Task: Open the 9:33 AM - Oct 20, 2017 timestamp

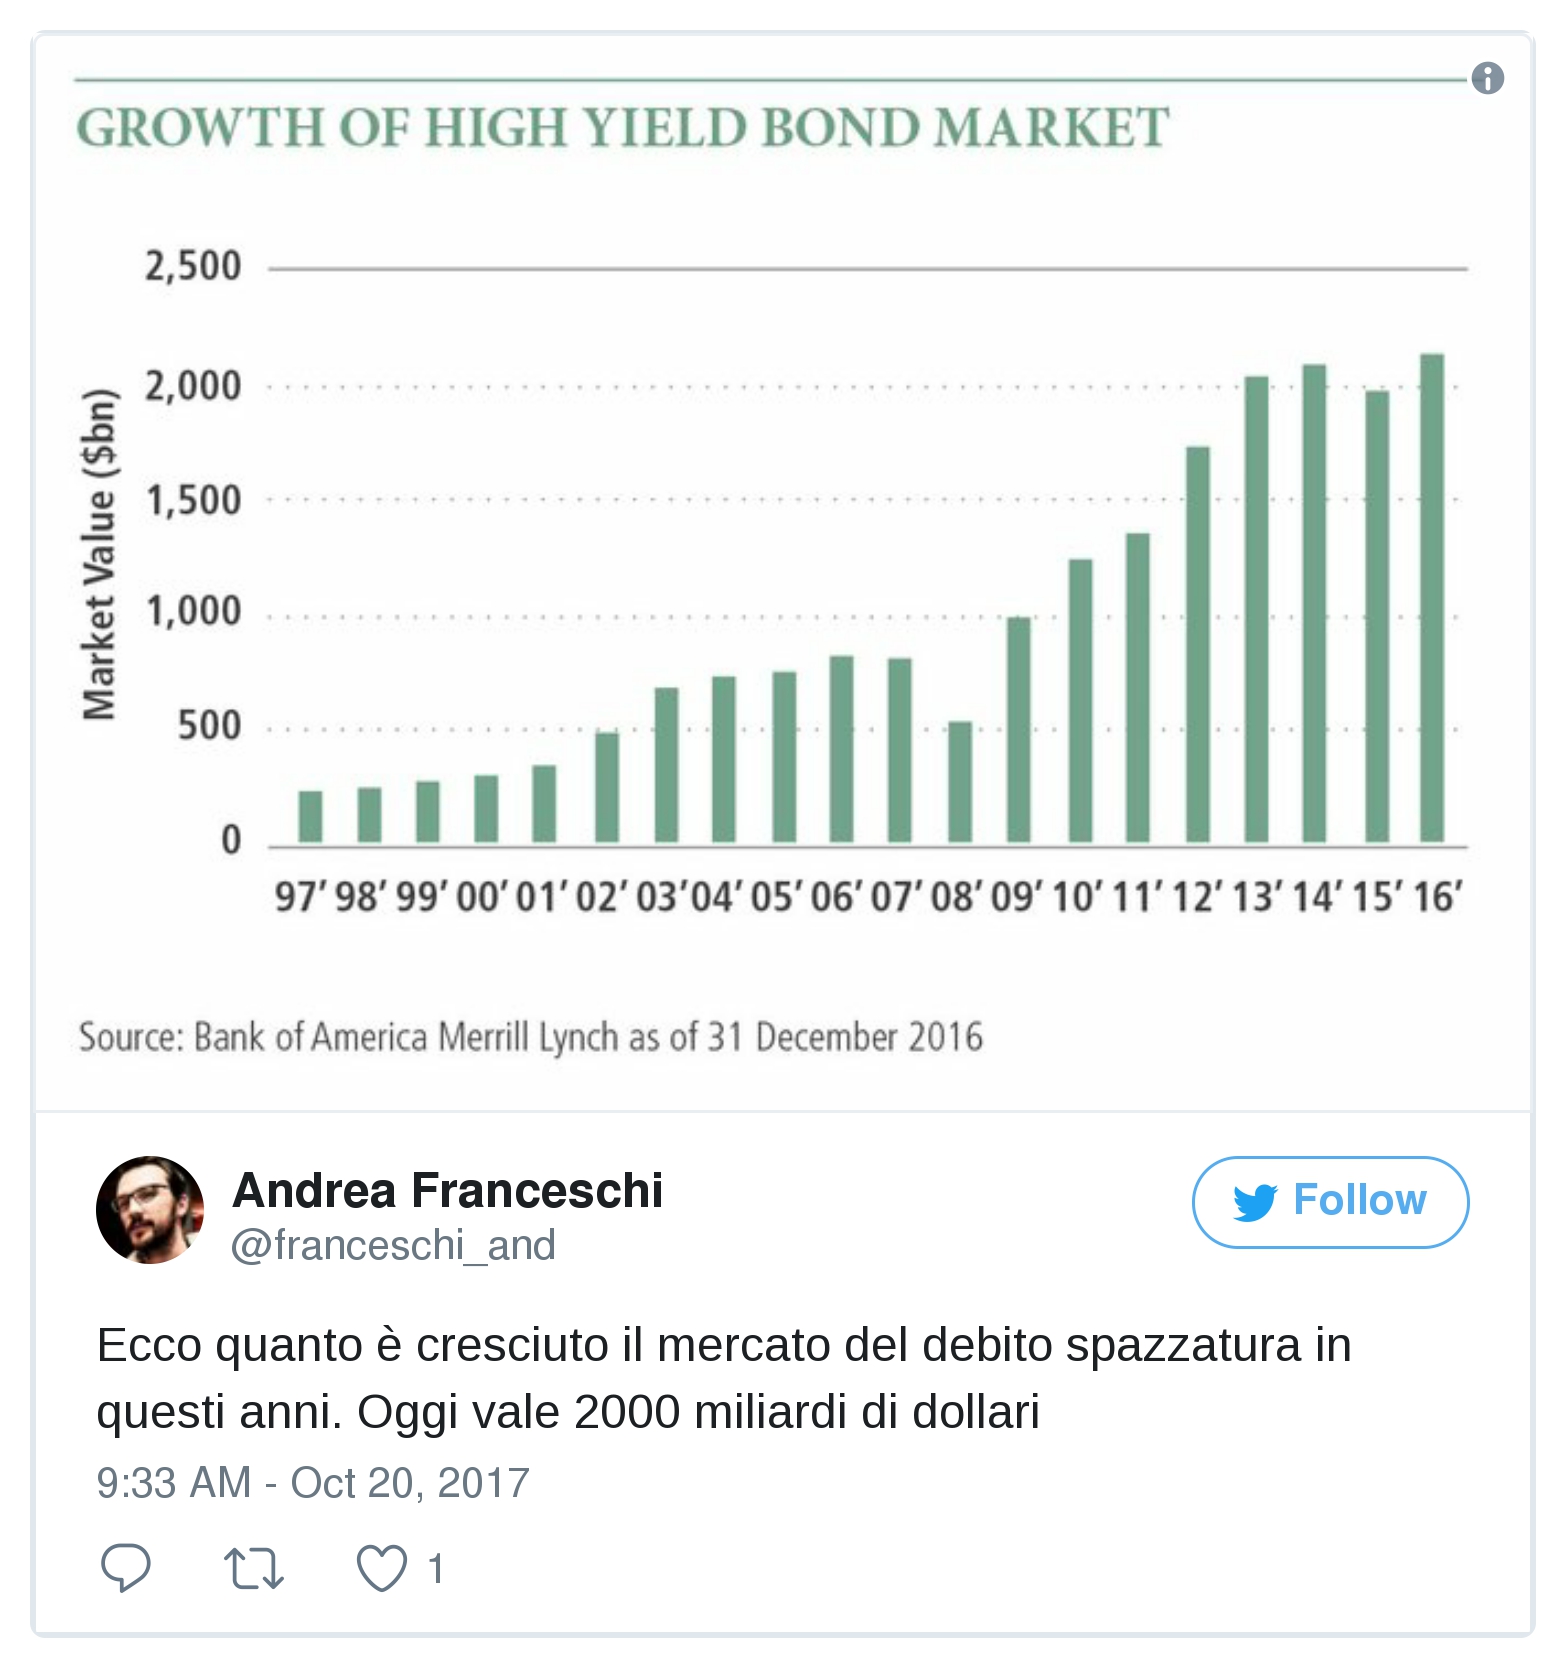Action: coord(313,1482)
